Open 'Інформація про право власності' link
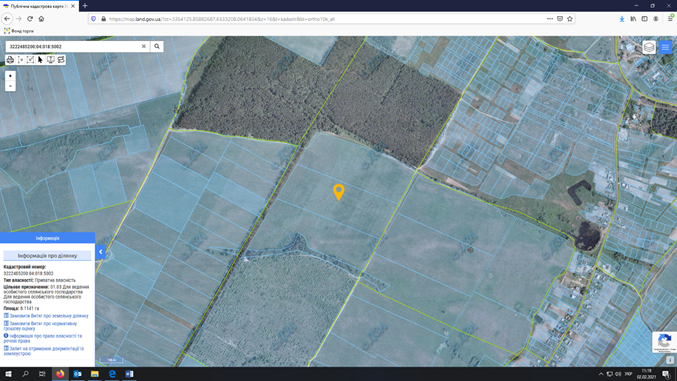677x381 pixels. 43,338
